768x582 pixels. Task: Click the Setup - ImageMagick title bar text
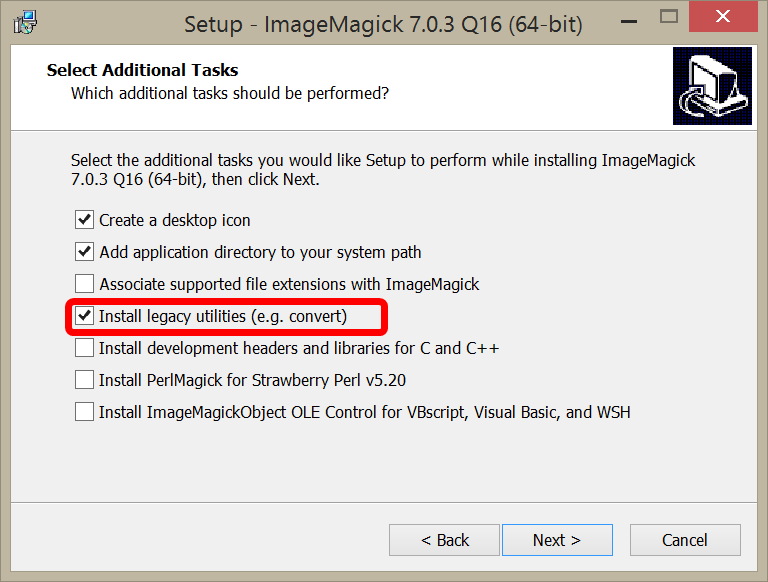[384, 24]
